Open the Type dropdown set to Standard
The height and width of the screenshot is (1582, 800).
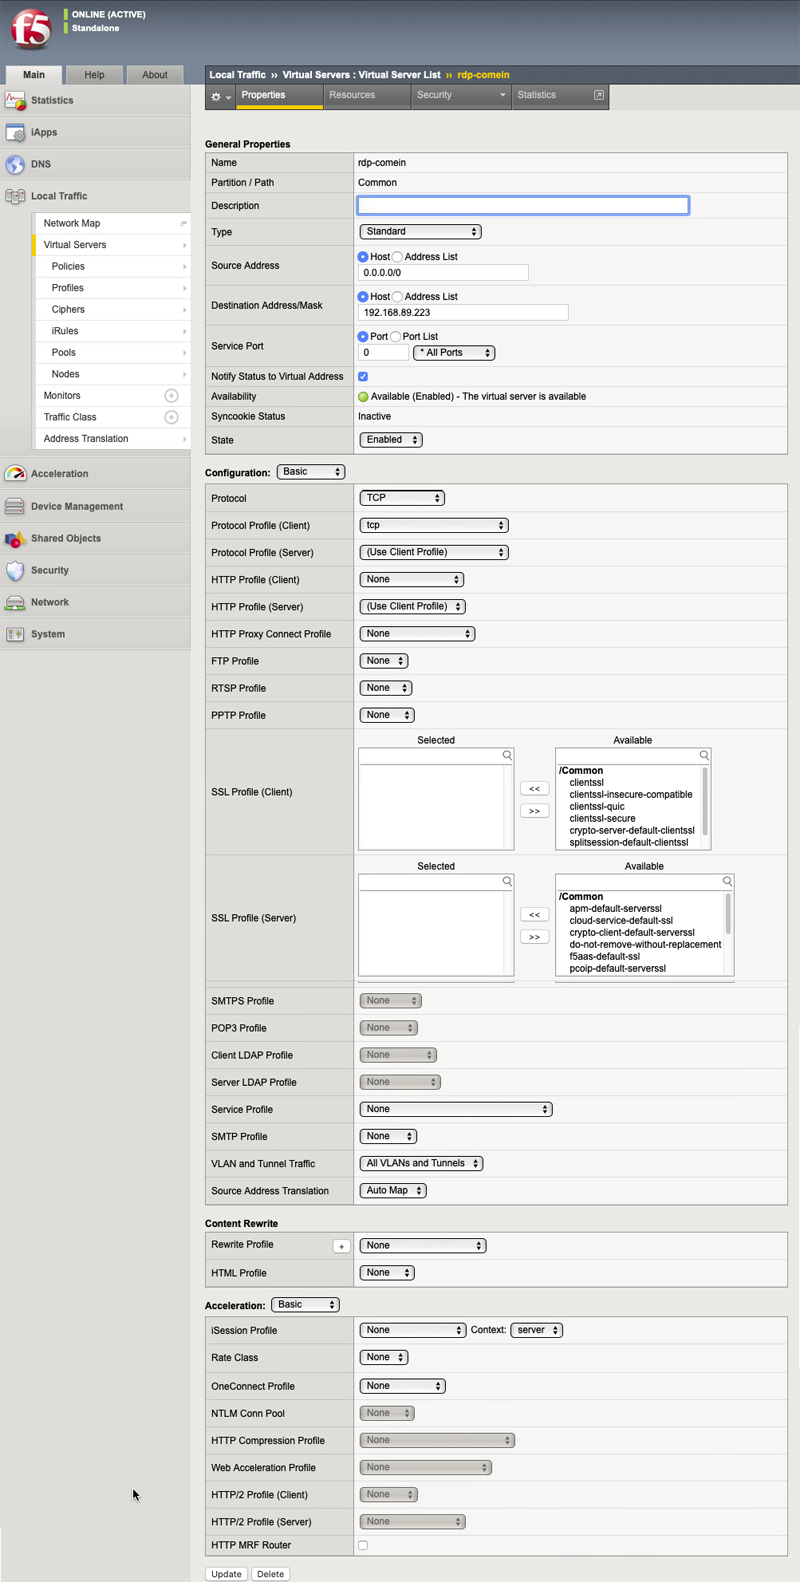pyautogui.click(x=420, y=232)
